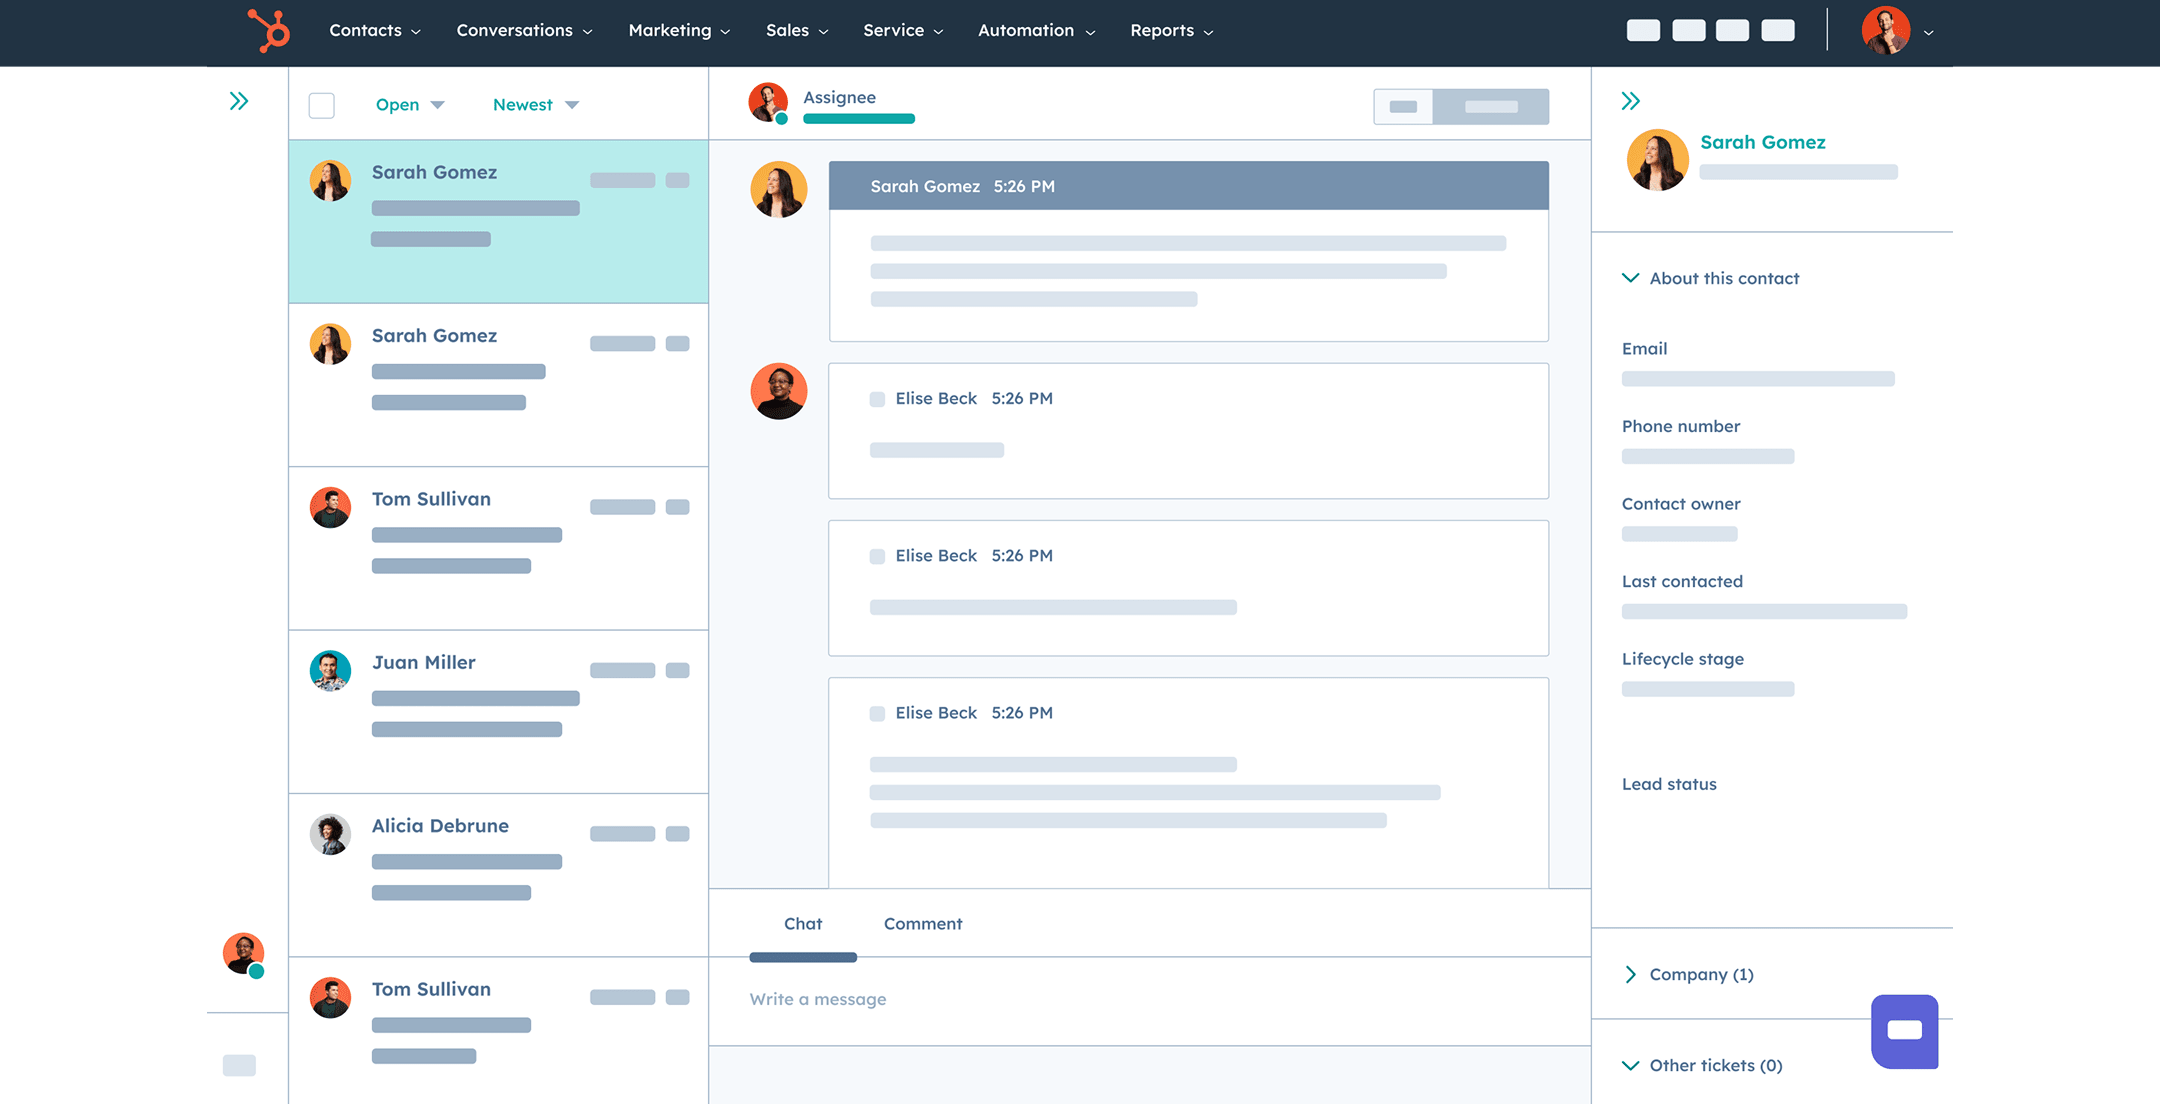Open the last Tom Sullivan conversation

[x=498, y=1031]
